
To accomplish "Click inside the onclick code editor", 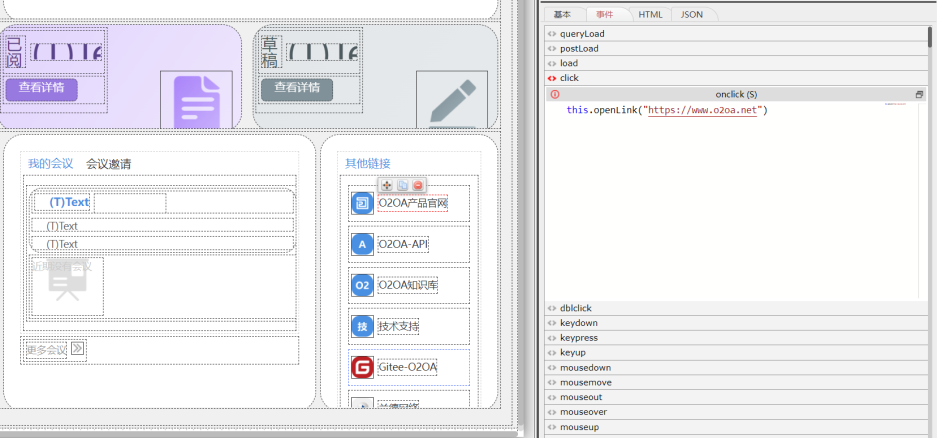I will coord(730,200).
